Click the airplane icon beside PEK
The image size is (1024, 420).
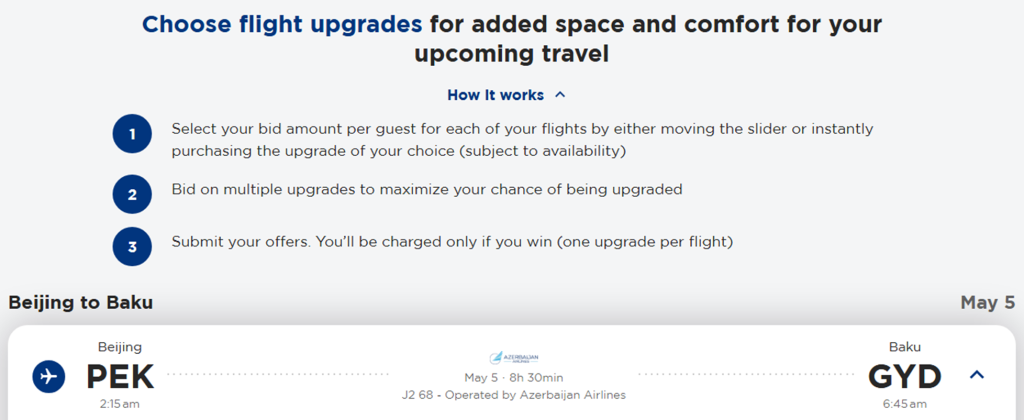click(48, 377)
